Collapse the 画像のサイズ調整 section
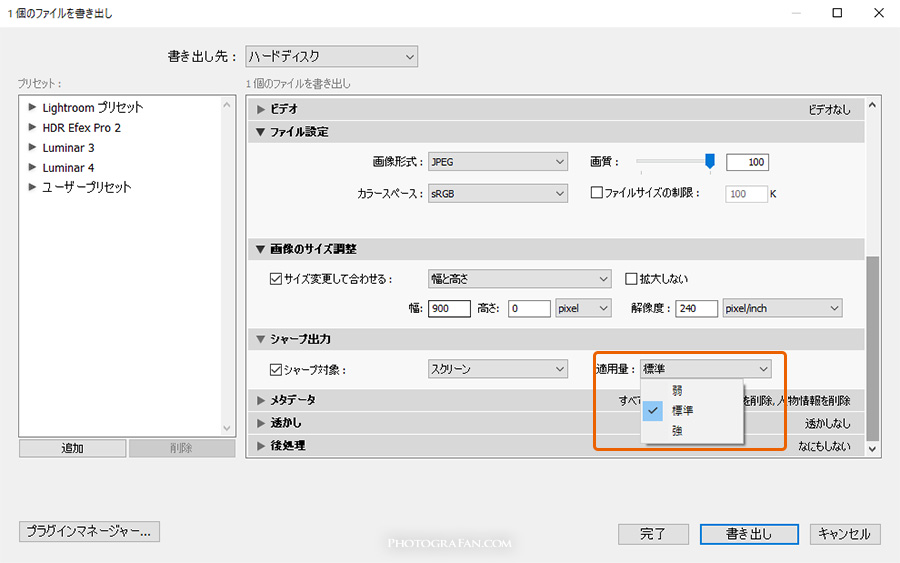Viewport: 900px width, 563px height. (261, 249)
